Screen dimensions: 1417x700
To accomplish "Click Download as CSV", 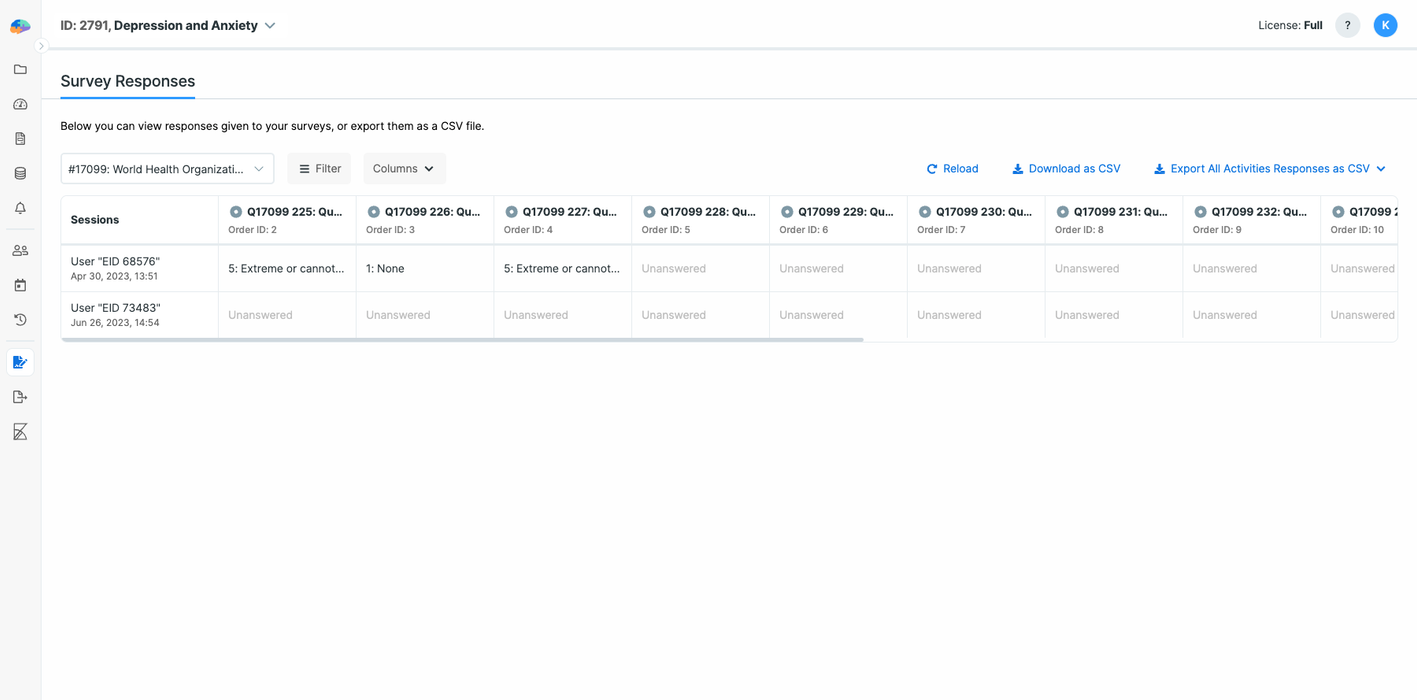I will pyautogui.click(x=1066, y=169).
